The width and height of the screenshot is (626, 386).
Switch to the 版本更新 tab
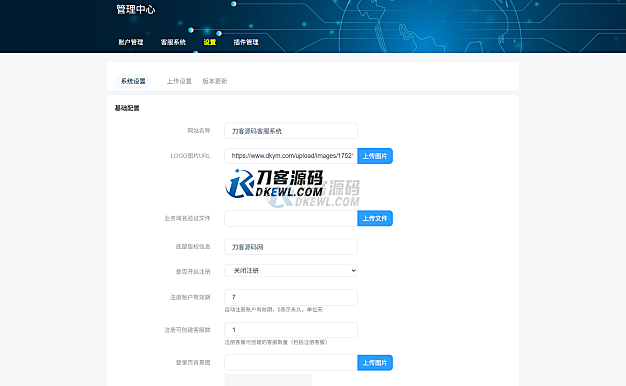click(x=215, y=81)
